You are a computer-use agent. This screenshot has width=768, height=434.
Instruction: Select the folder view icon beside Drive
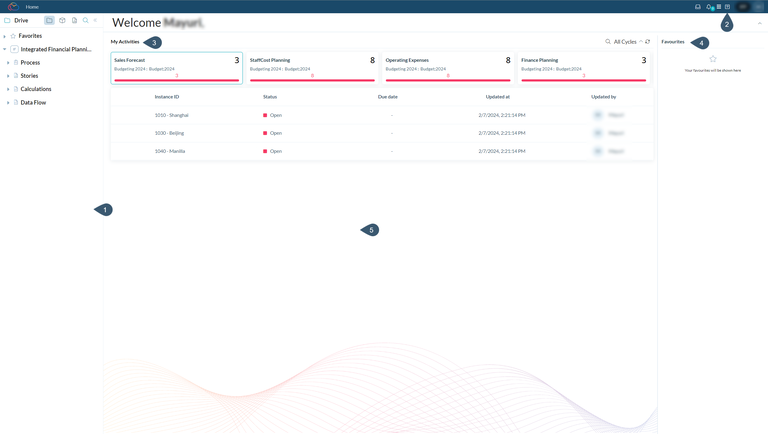coord(49,20)
